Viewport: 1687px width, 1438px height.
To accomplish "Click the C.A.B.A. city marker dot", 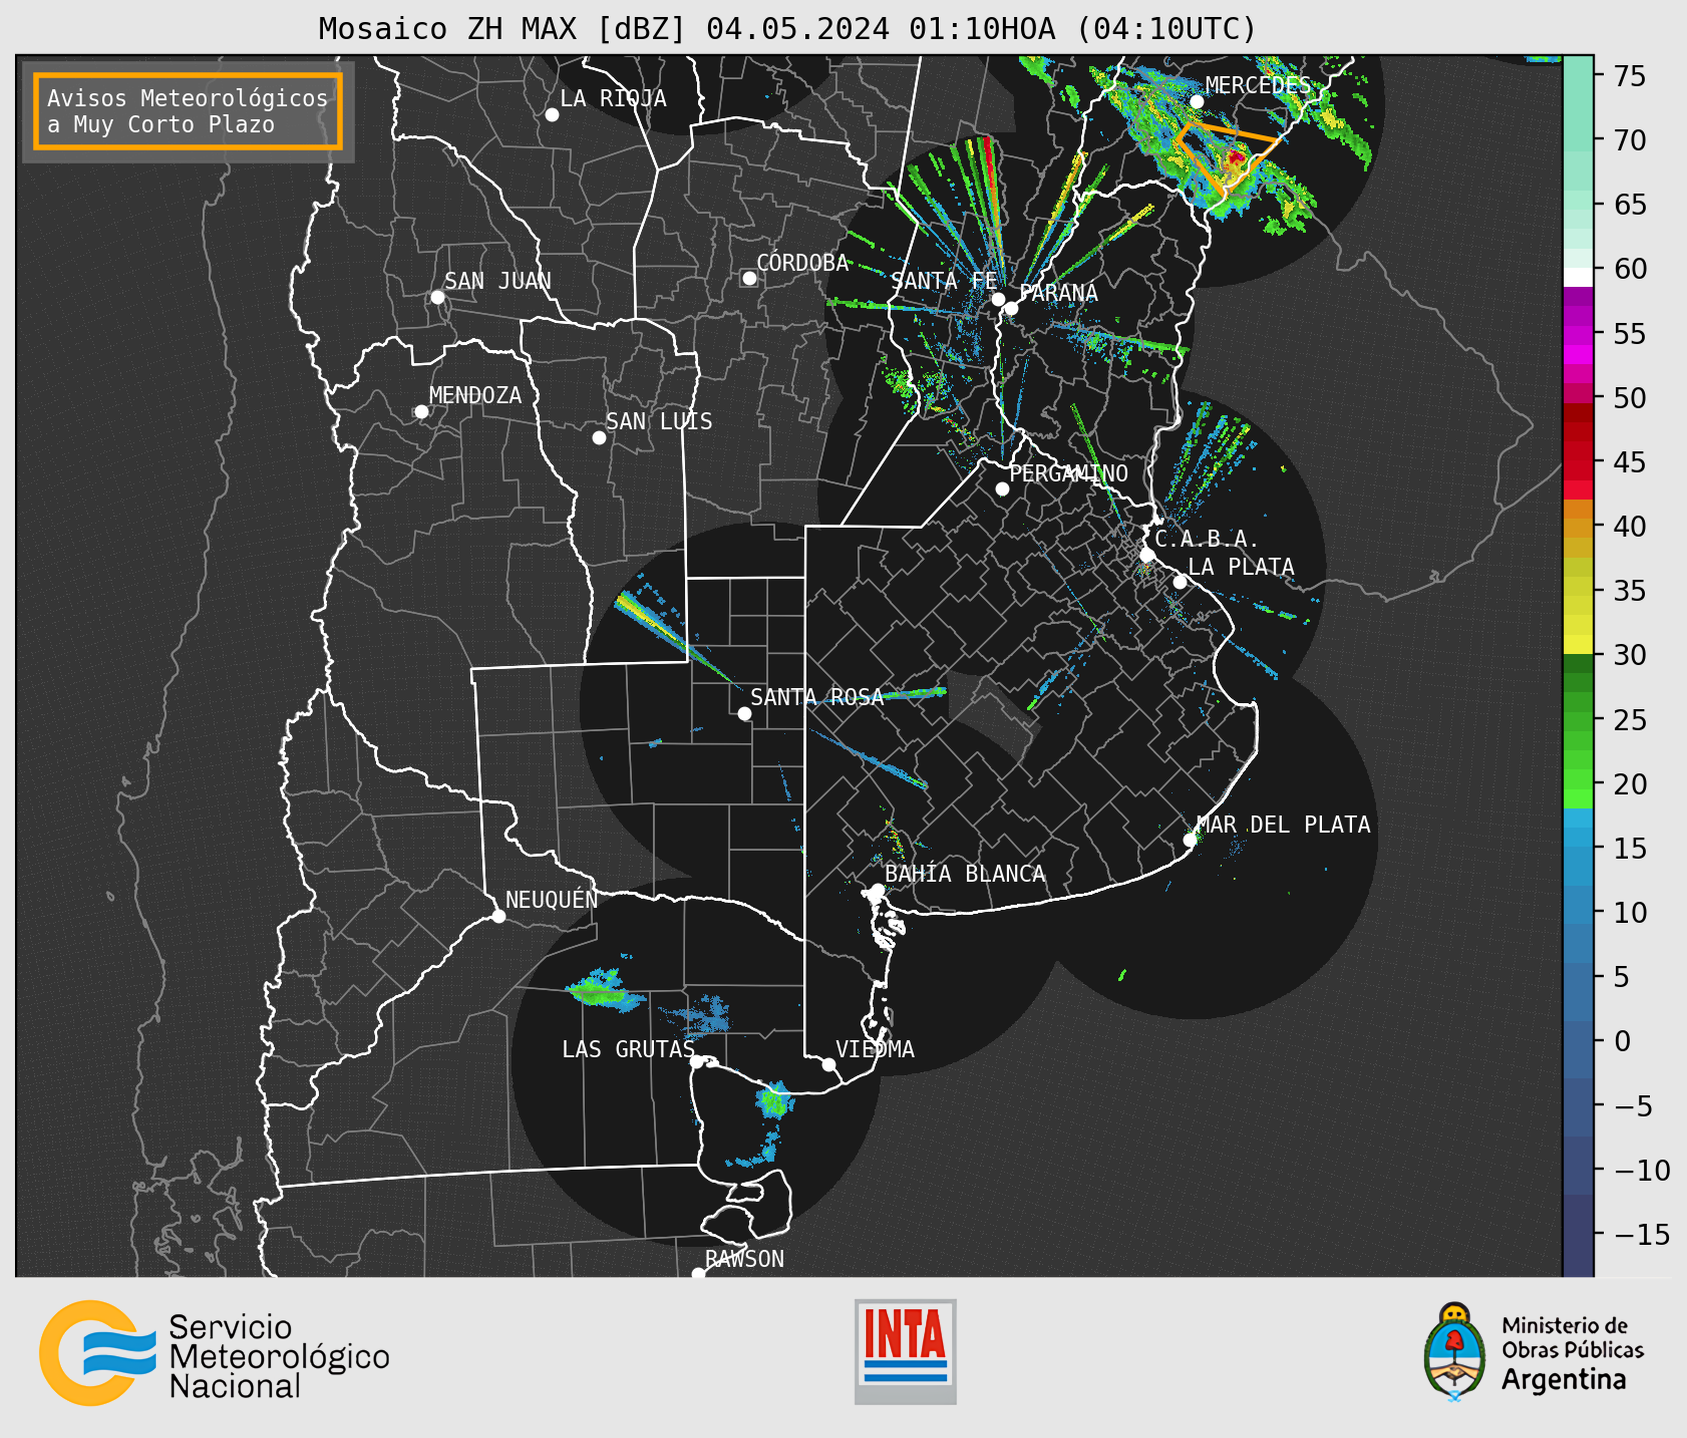I will (x=1147, y=554).
